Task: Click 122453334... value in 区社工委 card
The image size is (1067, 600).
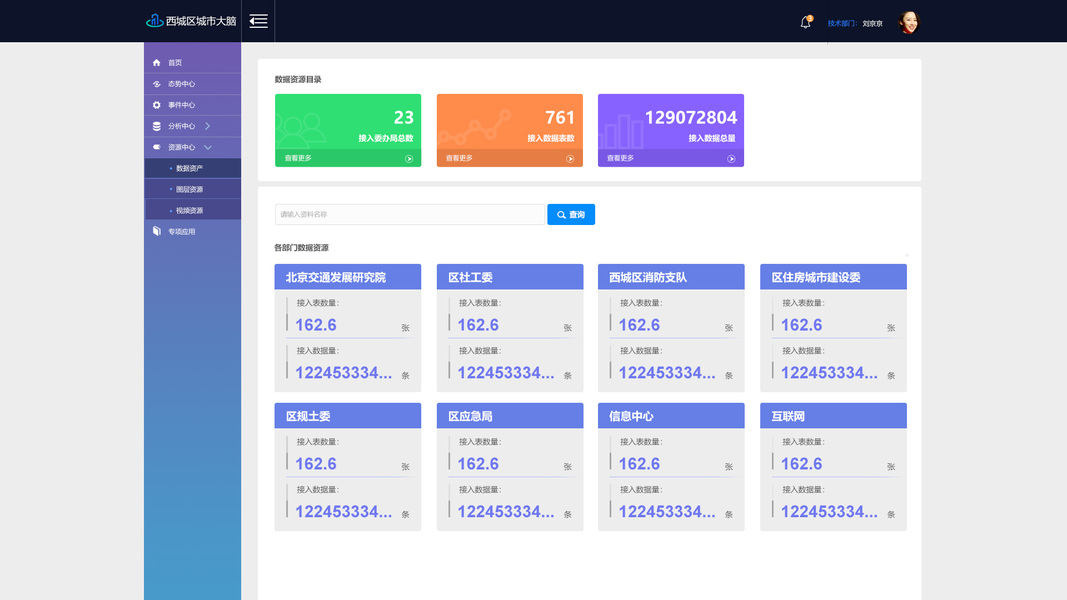Action: 506,373
